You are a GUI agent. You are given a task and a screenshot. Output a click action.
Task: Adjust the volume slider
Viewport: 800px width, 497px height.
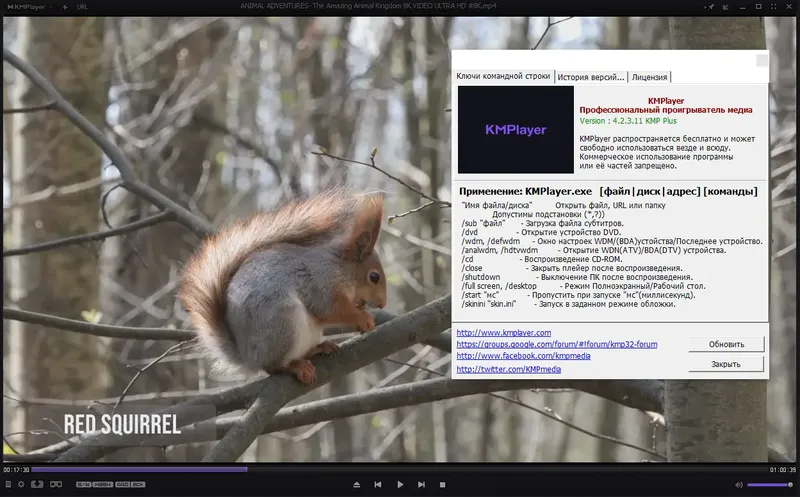(x=770, y=485)
